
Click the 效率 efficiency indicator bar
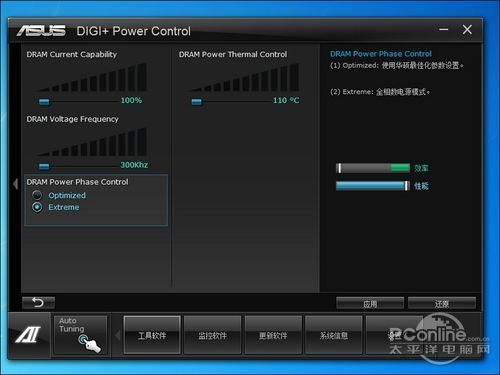[x=373, y=168]
